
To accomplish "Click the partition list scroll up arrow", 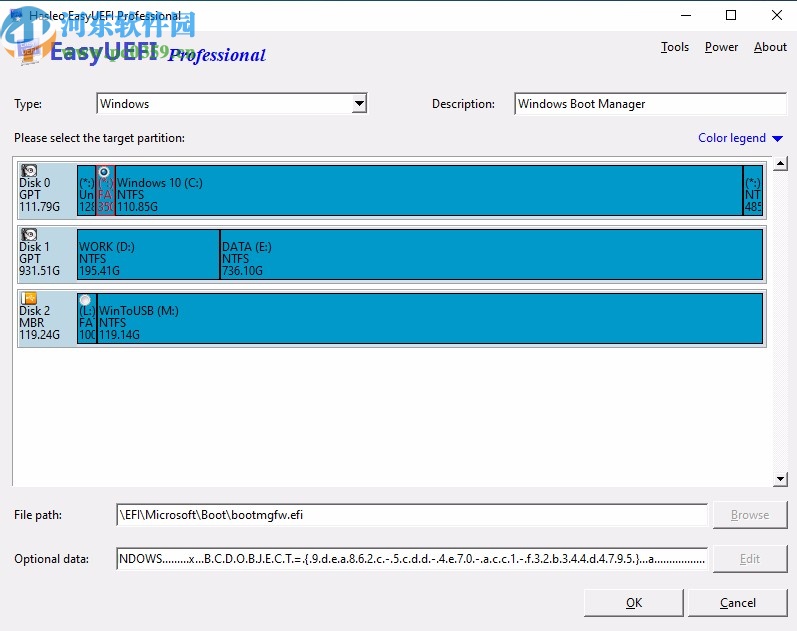I will pyautogui.click(x=780, y=164).
